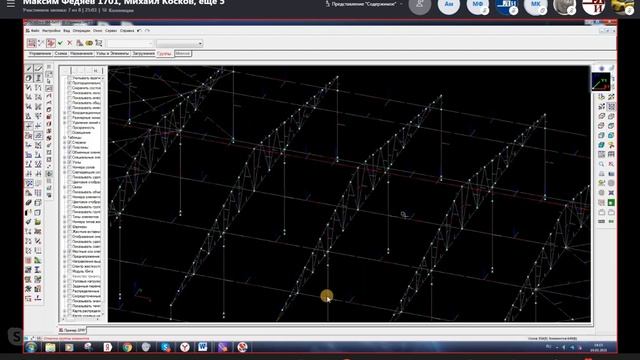640x360 pixels.
Task: Open the hamburger menu in the call header
Action: [x=11, y=4]
